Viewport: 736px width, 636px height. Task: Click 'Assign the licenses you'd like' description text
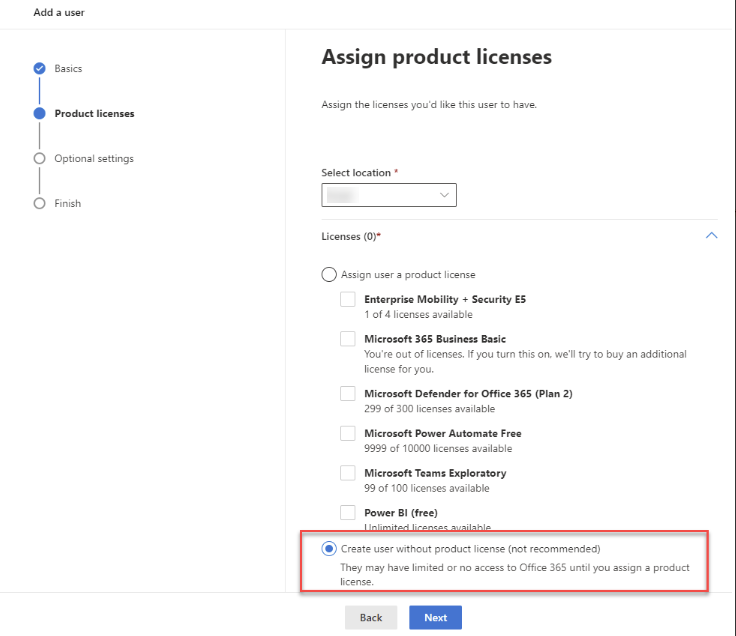(x=429, y=105)
